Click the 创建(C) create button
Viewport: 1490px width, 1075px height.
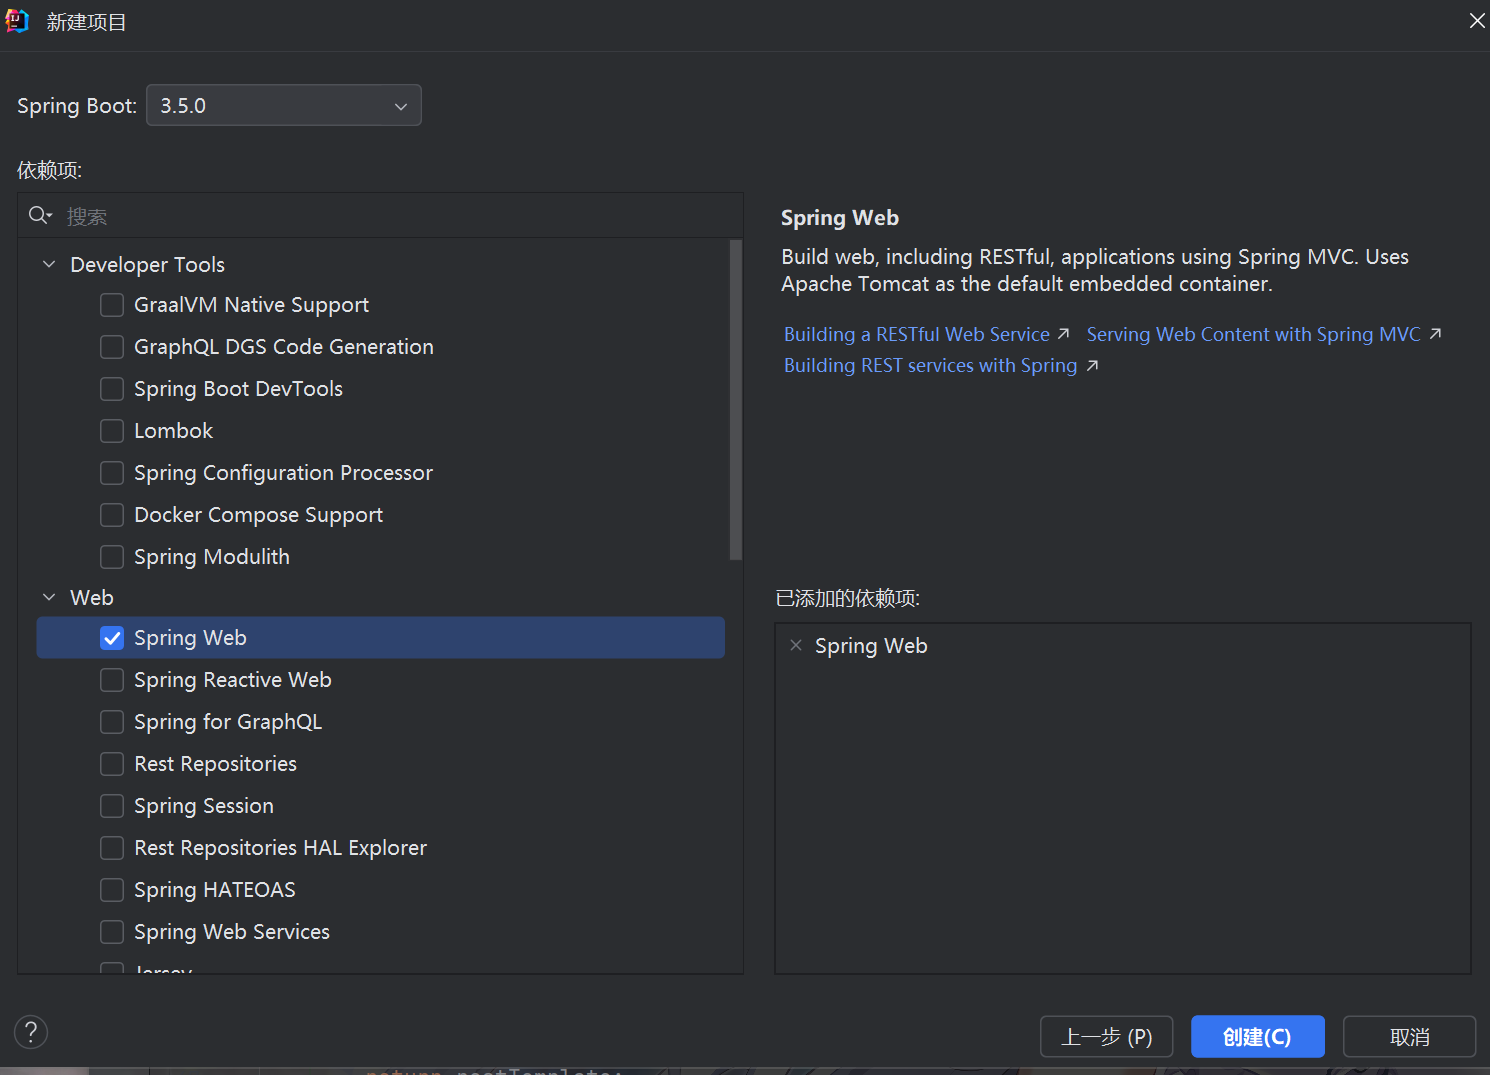click(x=1257, y=1037)
